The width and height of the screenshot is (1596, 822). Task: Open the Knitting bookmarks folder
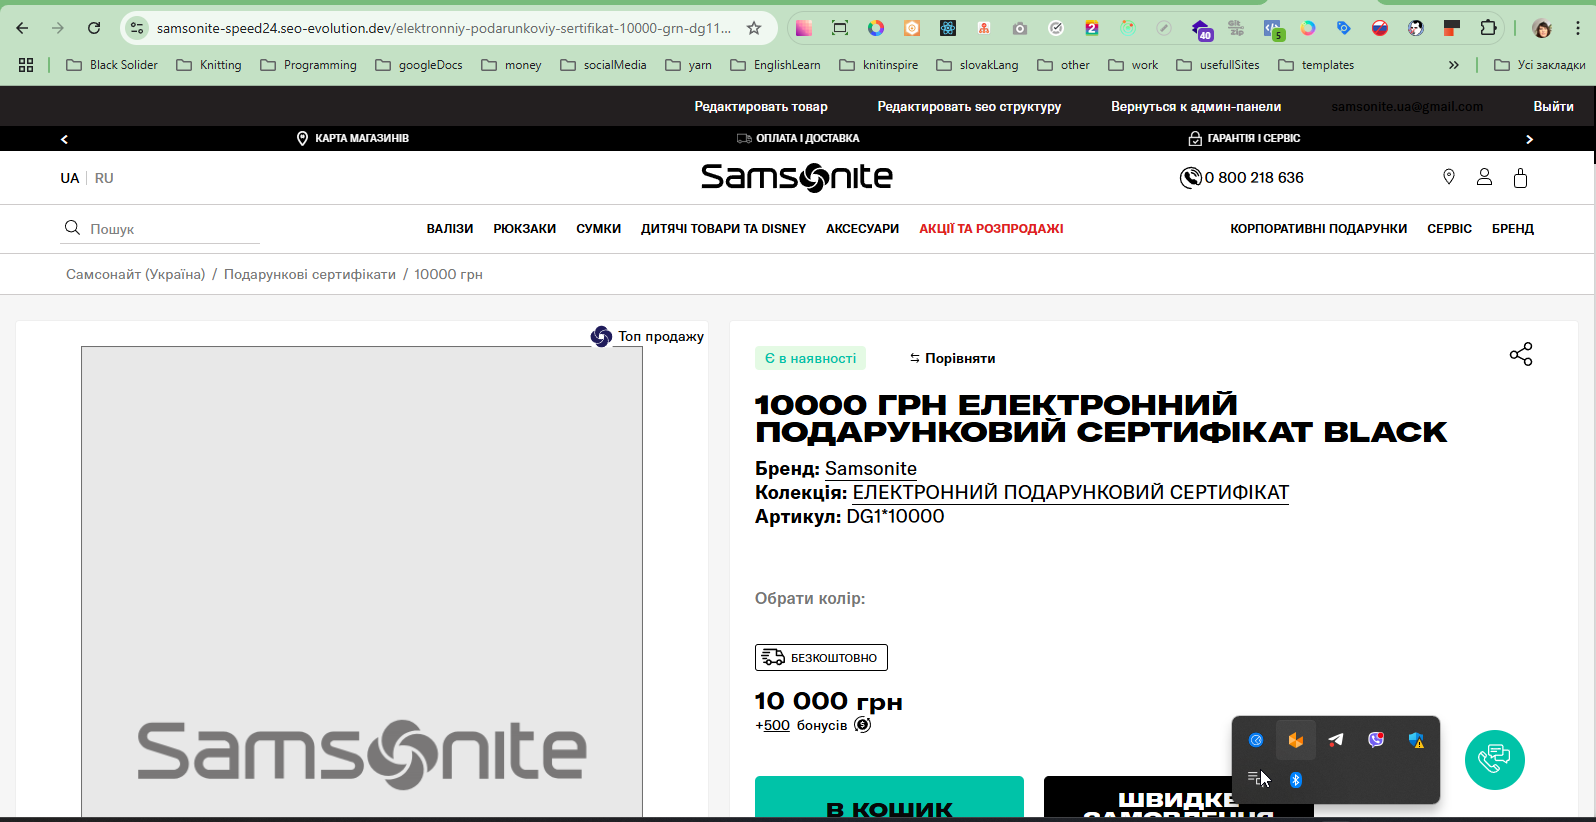(x=209, y=65)
